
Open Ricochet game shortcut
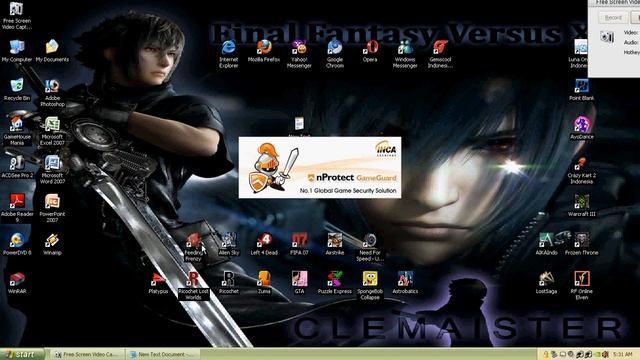[x=229, y=283]
